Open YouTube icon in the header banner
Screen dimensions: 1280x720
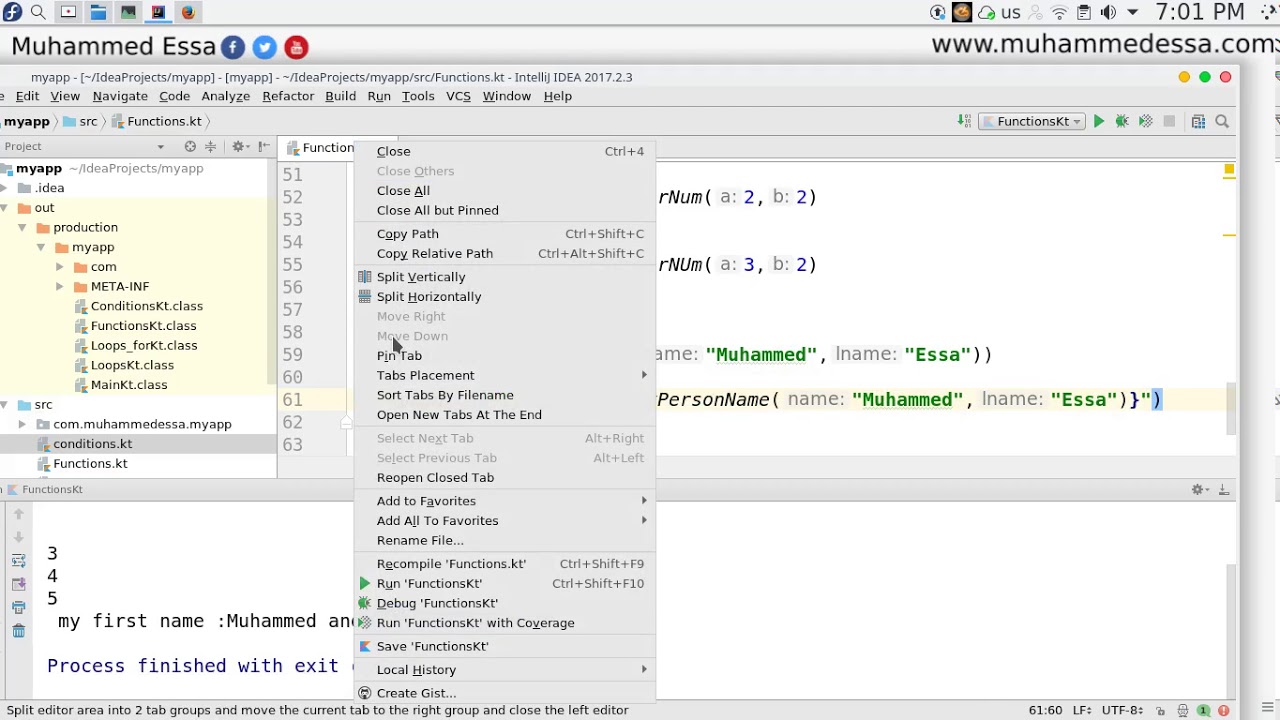[296, 47]
